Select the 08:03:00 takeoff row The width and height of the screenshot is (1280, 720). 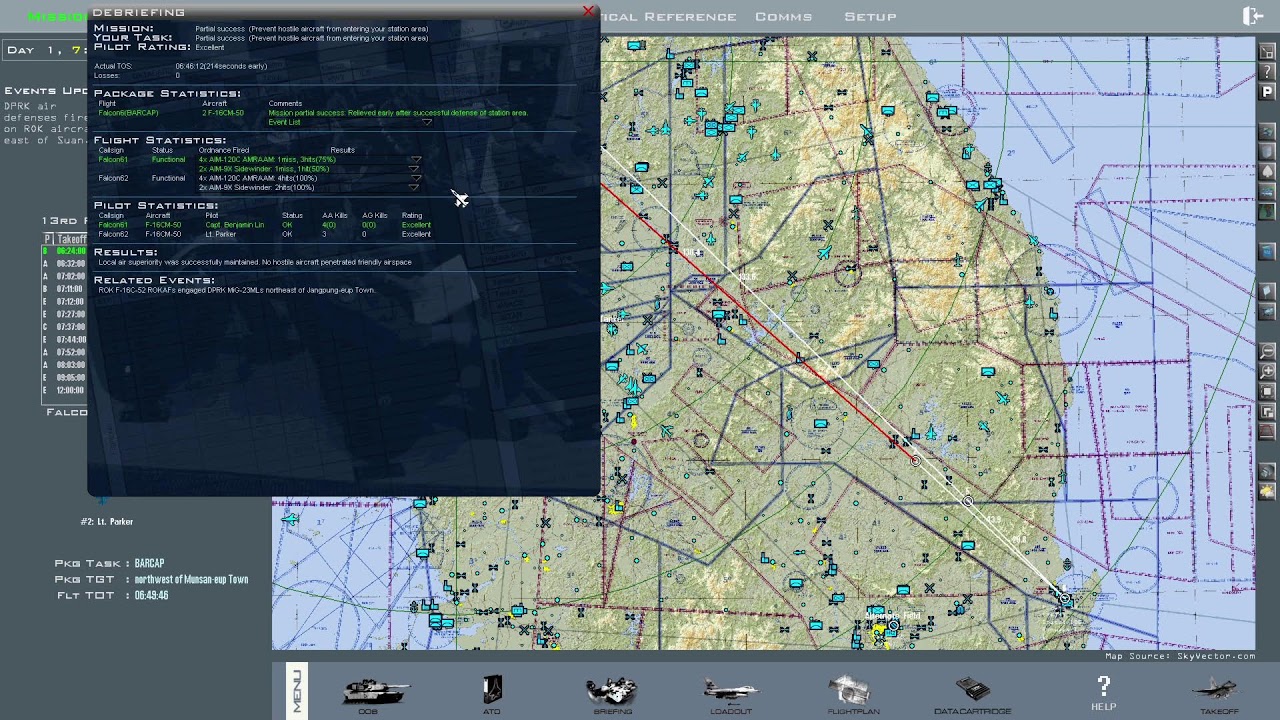[x=65, y=365]
